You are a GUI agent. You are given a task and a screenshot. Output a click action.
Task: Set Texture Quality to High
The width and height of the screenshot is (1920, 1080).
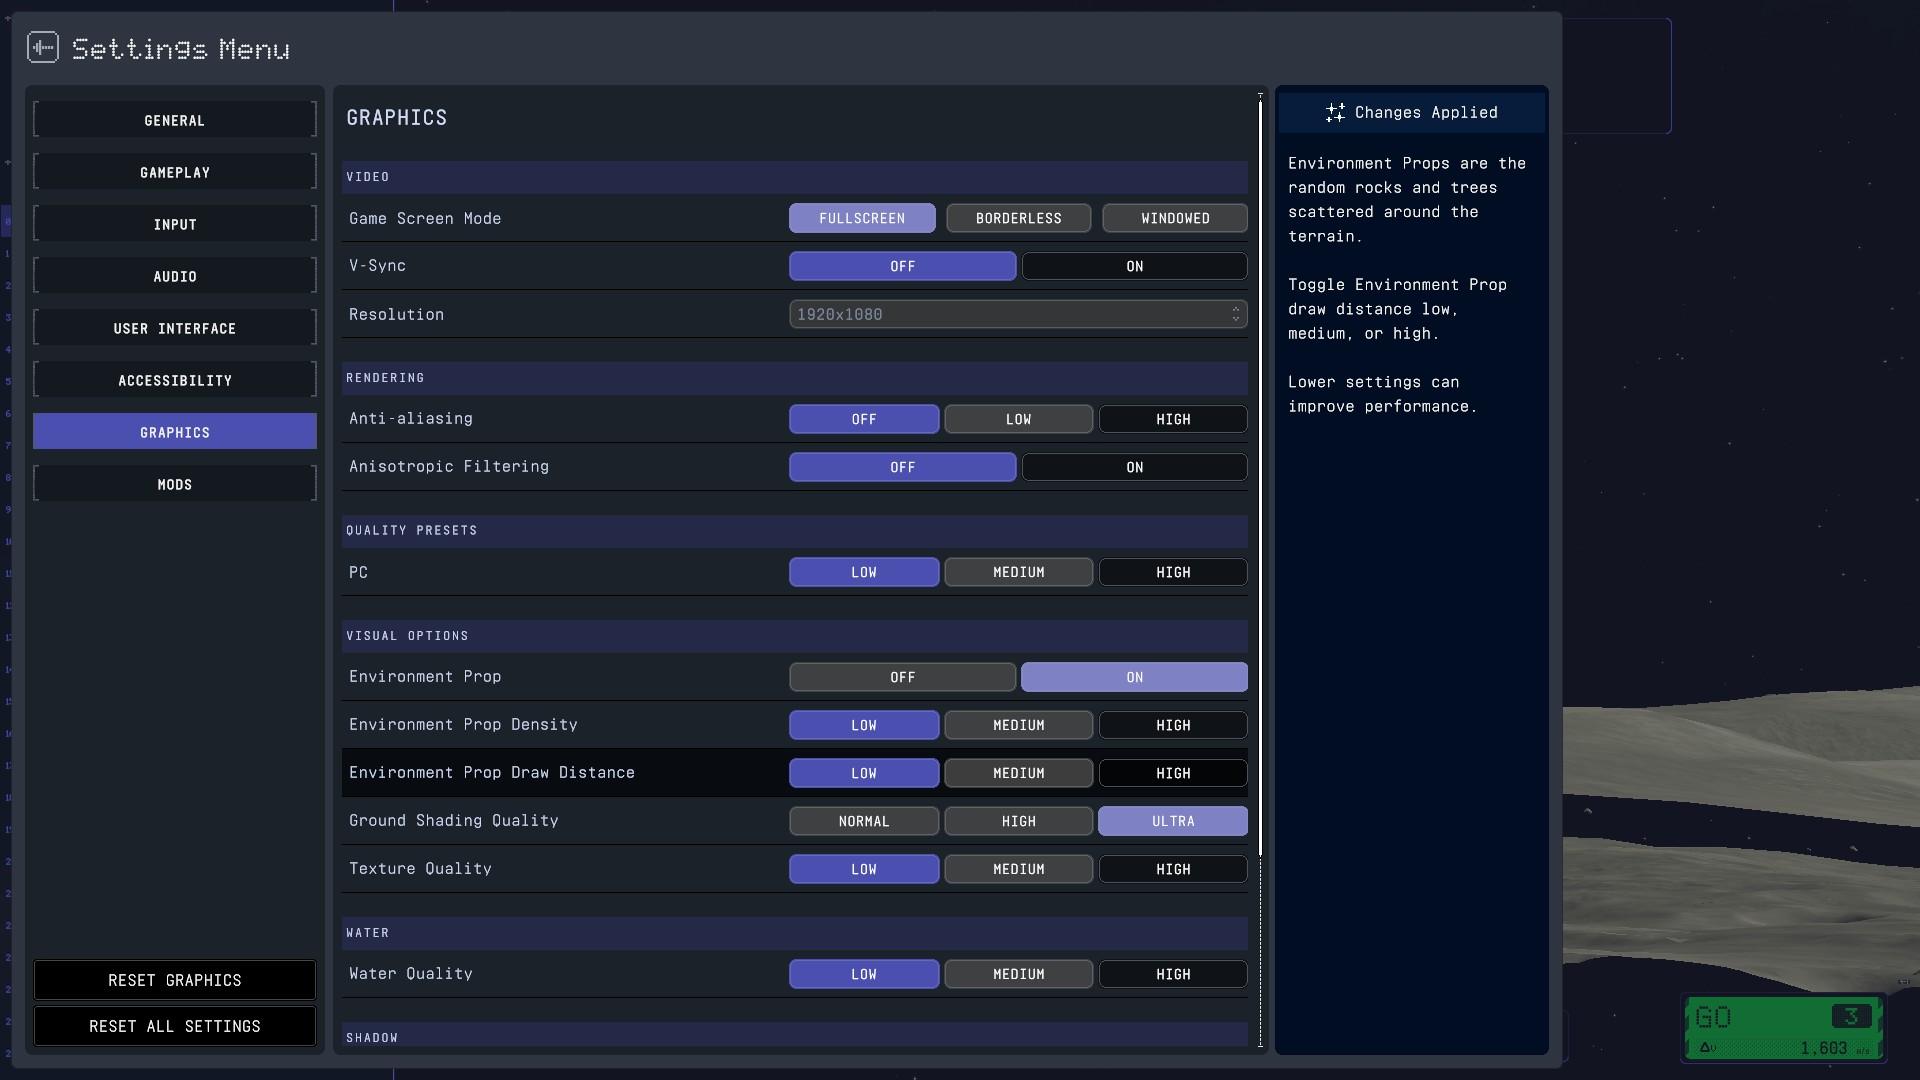coord(1173,869)
